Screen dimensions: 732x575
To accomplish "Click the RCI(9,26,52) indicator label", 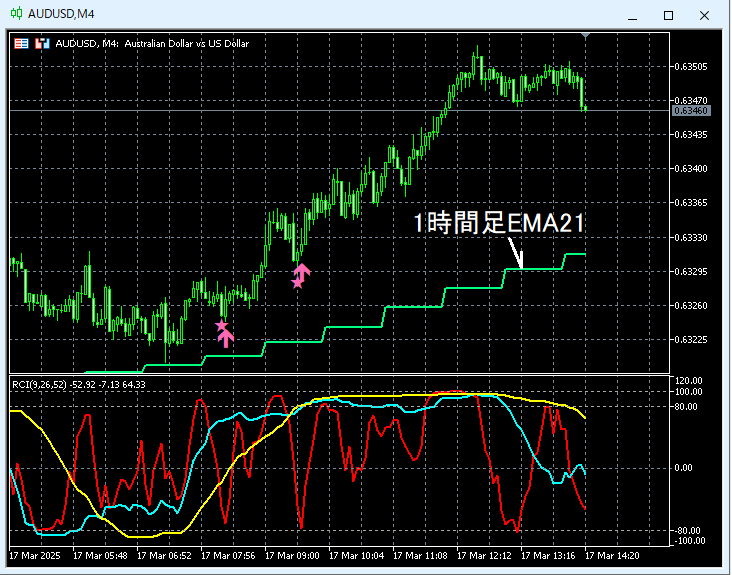I will (x=78, y=385).
